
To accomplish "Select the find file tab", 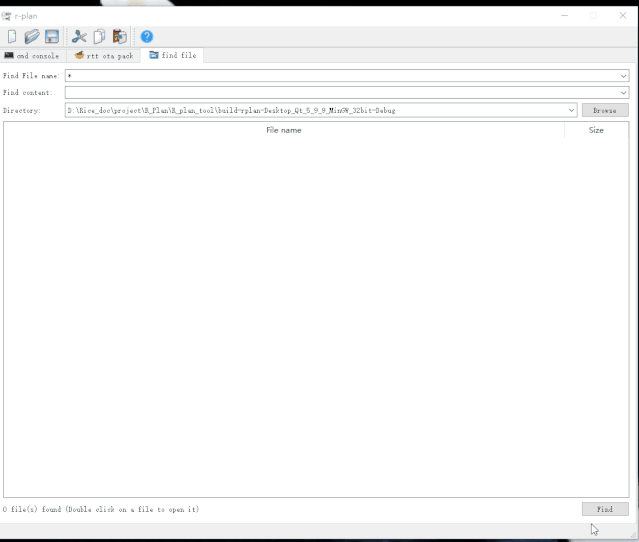I will [173, 55].
